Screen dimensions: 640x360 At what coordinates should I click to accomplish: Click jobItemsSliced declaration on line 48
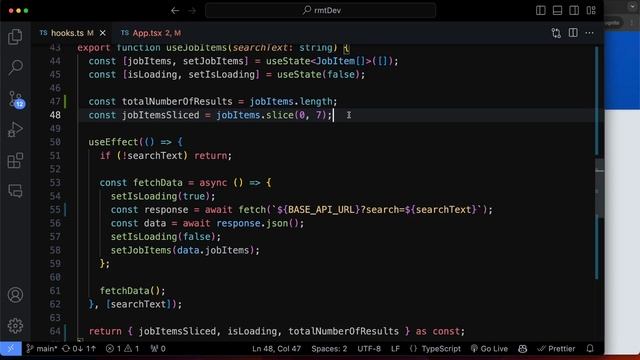coord(160,115)
